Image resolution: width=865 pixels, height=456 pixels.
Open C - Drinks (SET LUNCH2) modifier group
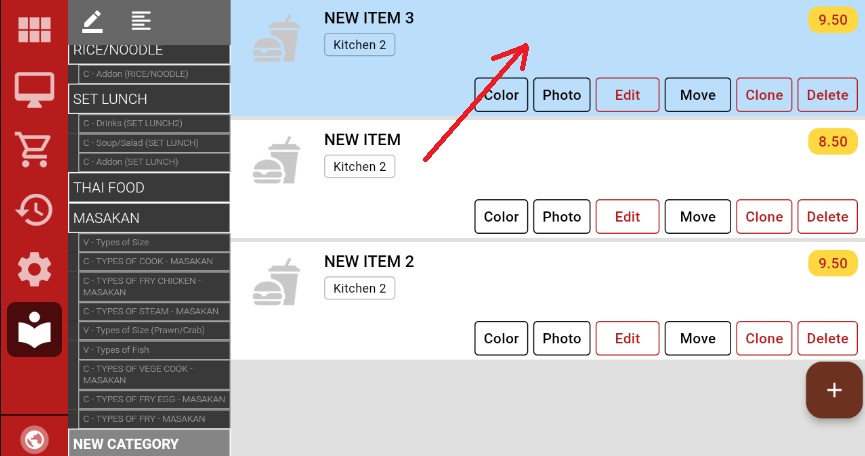coord(154,124)
